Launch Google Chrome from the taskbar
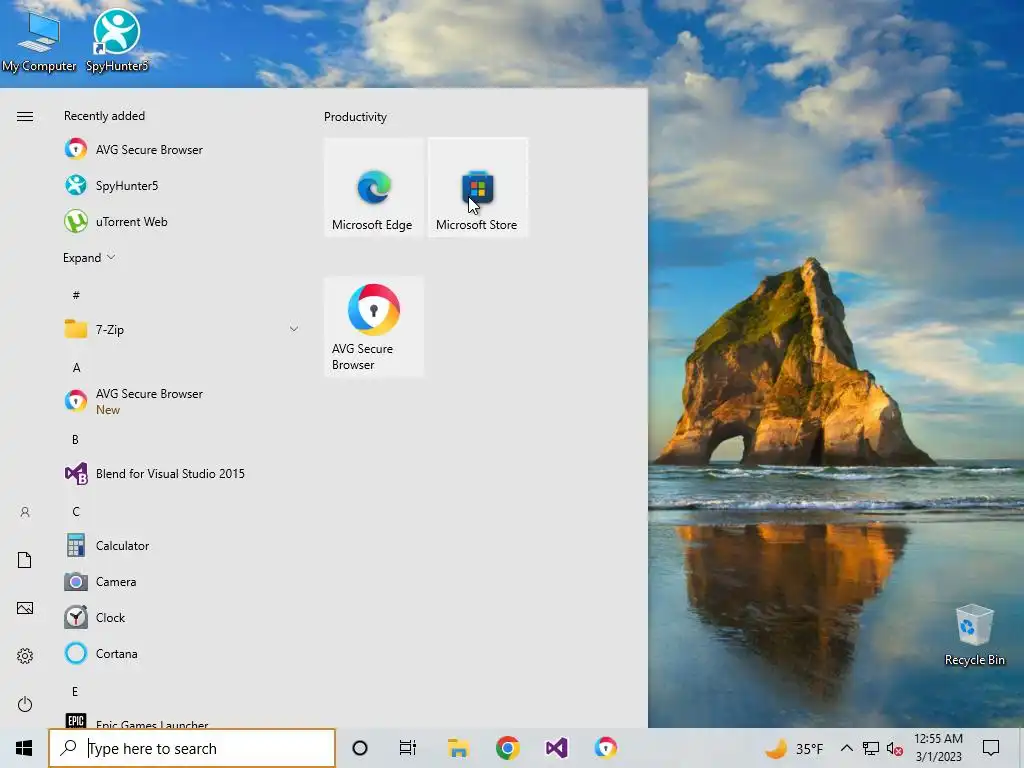Viewport: 1024px width, 768px height. point(507,748)
